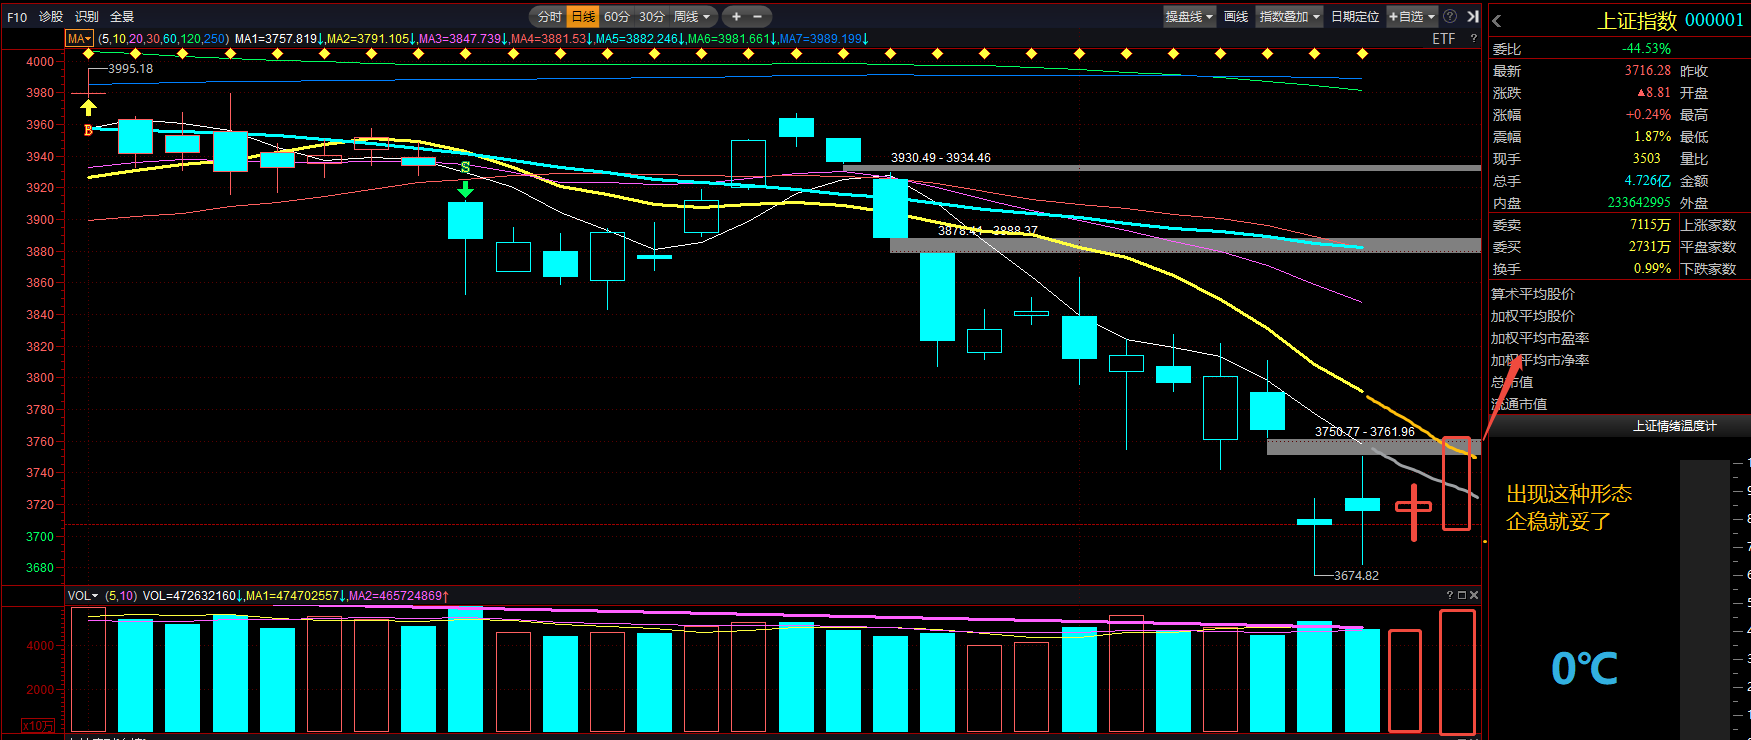Click the 上证指数 index title
The width and height of the screenshot is (1751, 740).
click(x=1637, y=21)
